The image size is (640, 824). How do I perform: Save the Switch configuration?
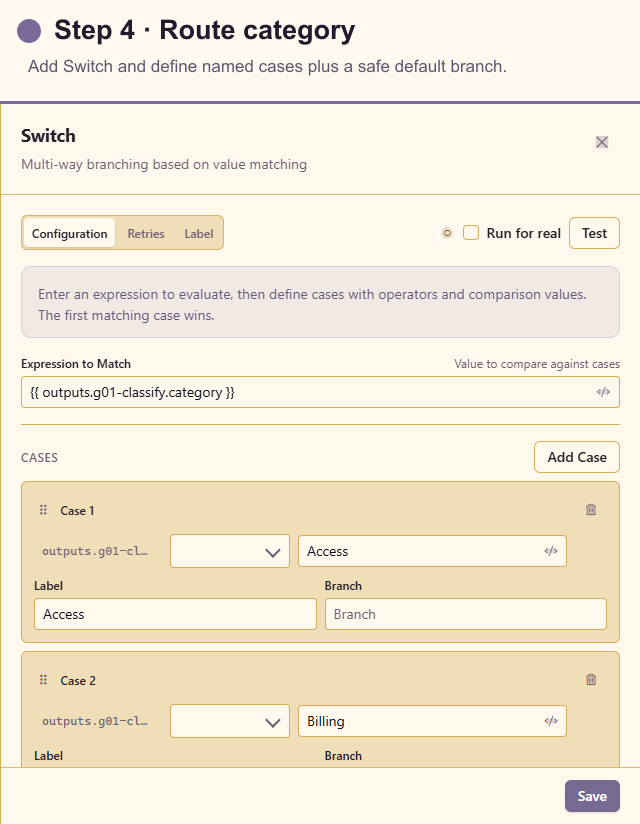click(x=592, y=796)
